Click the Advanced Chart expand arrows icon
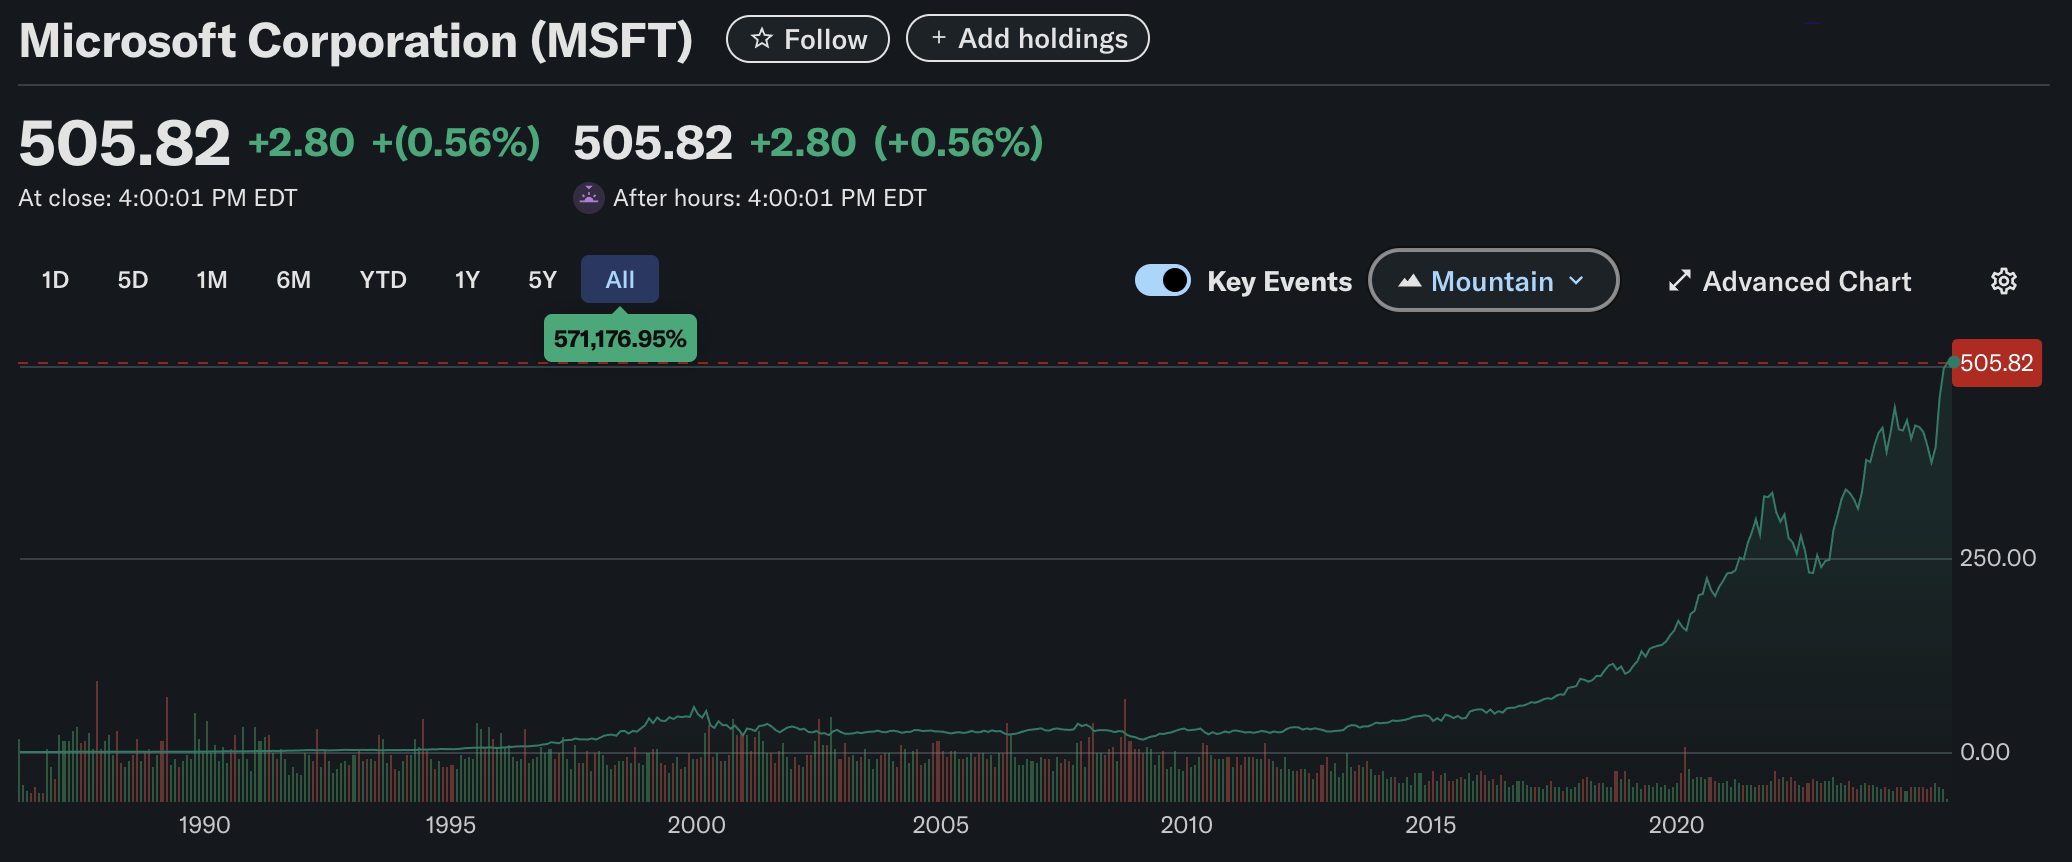This screenshot has width=2072, height=862. [1679, 281]
